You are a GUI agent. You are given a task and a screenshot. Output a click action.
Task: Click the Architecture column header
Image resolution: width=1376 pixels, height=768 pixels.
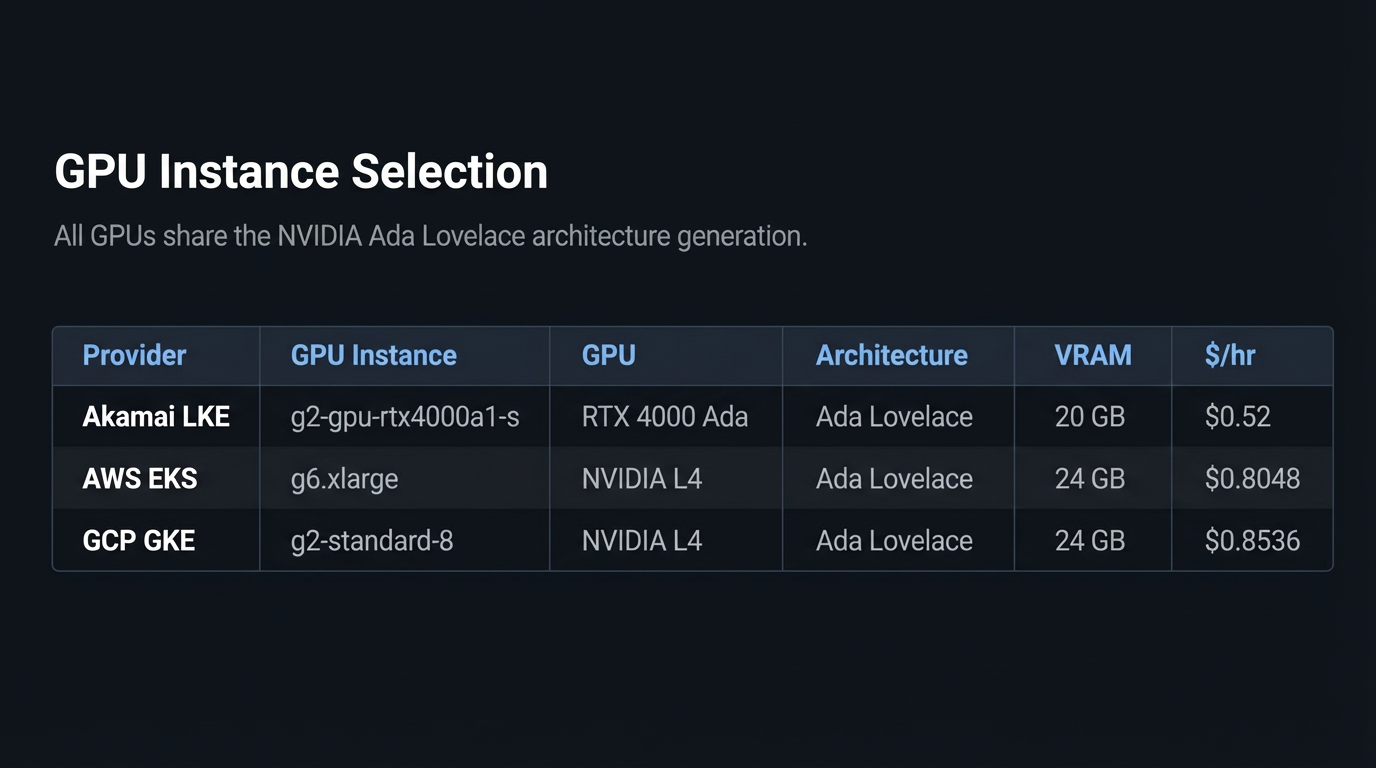pyautogui.click(x=891, y=355)
